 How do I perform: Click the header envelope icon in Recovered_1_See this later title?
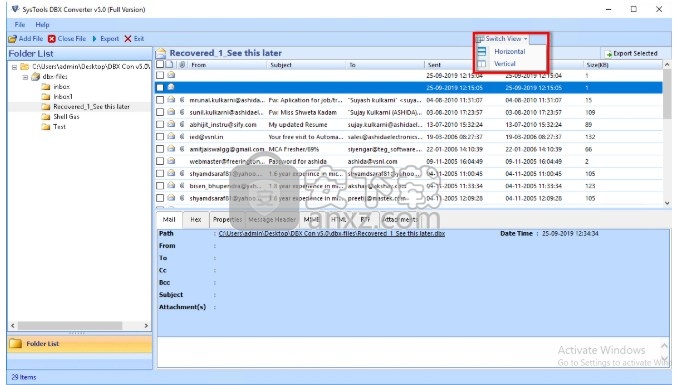(161, 53)
